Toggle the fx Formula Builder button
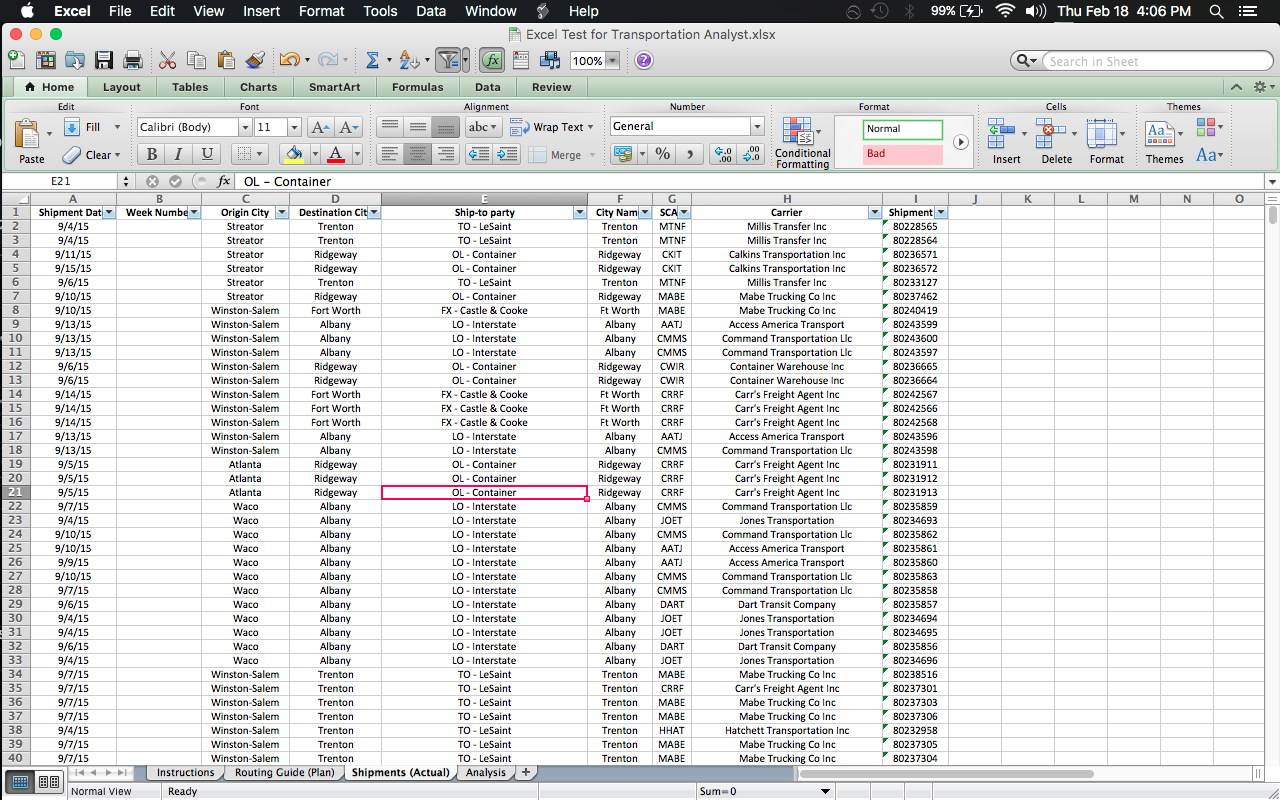Image resolution: width=1280 pixels, height=800 pixels. 491,60
